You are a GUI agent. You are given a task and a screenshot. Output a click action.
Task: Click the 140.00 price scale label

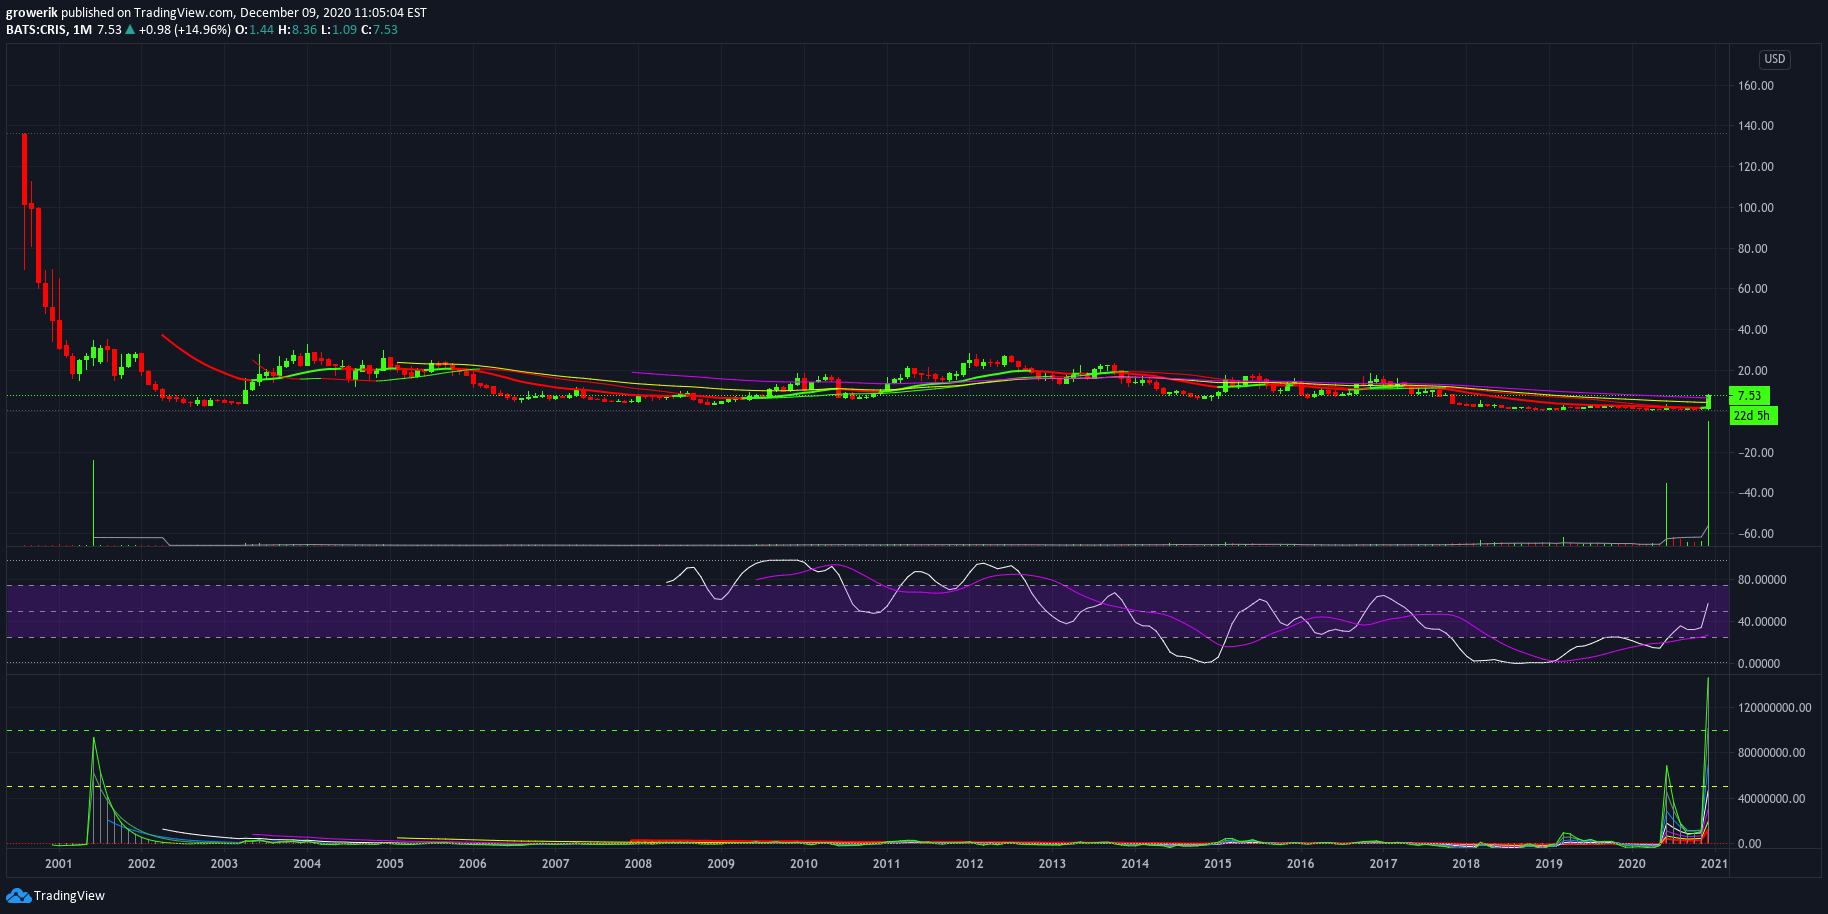[1756, 126]
